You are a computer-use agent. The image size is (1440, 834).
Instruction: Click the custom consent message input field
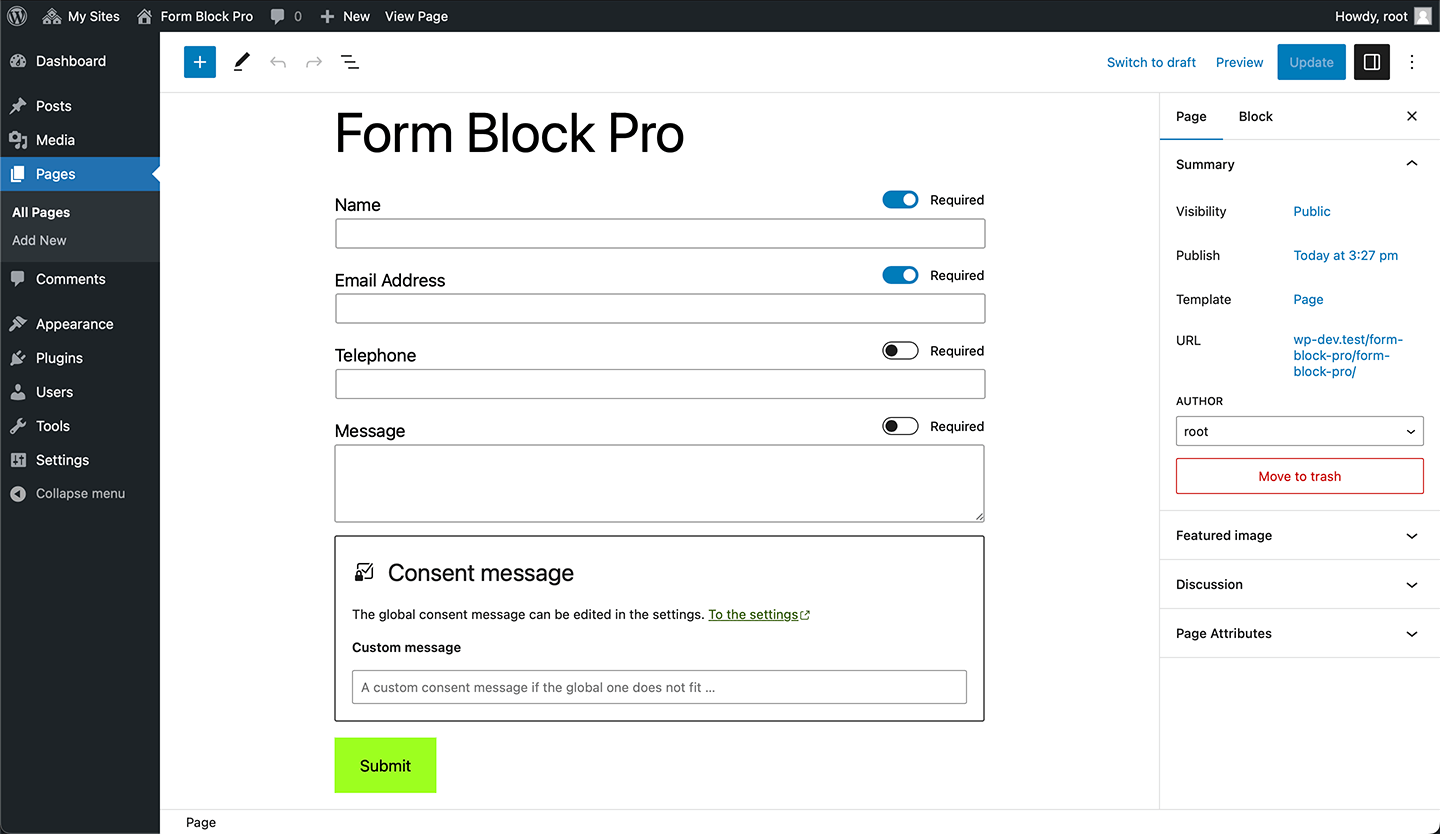pyautogui.click(x=659, y=687)
